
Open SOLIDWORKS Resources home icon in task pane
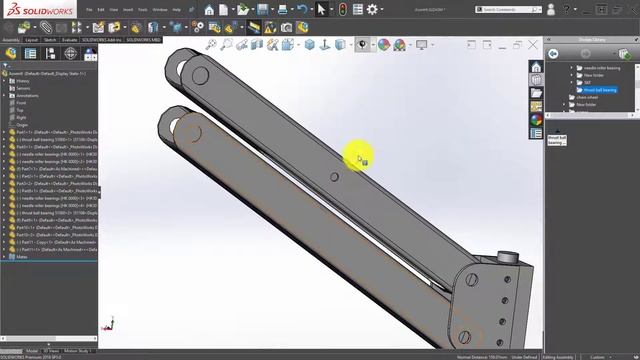pyautogui.click(x=536, y=67)
